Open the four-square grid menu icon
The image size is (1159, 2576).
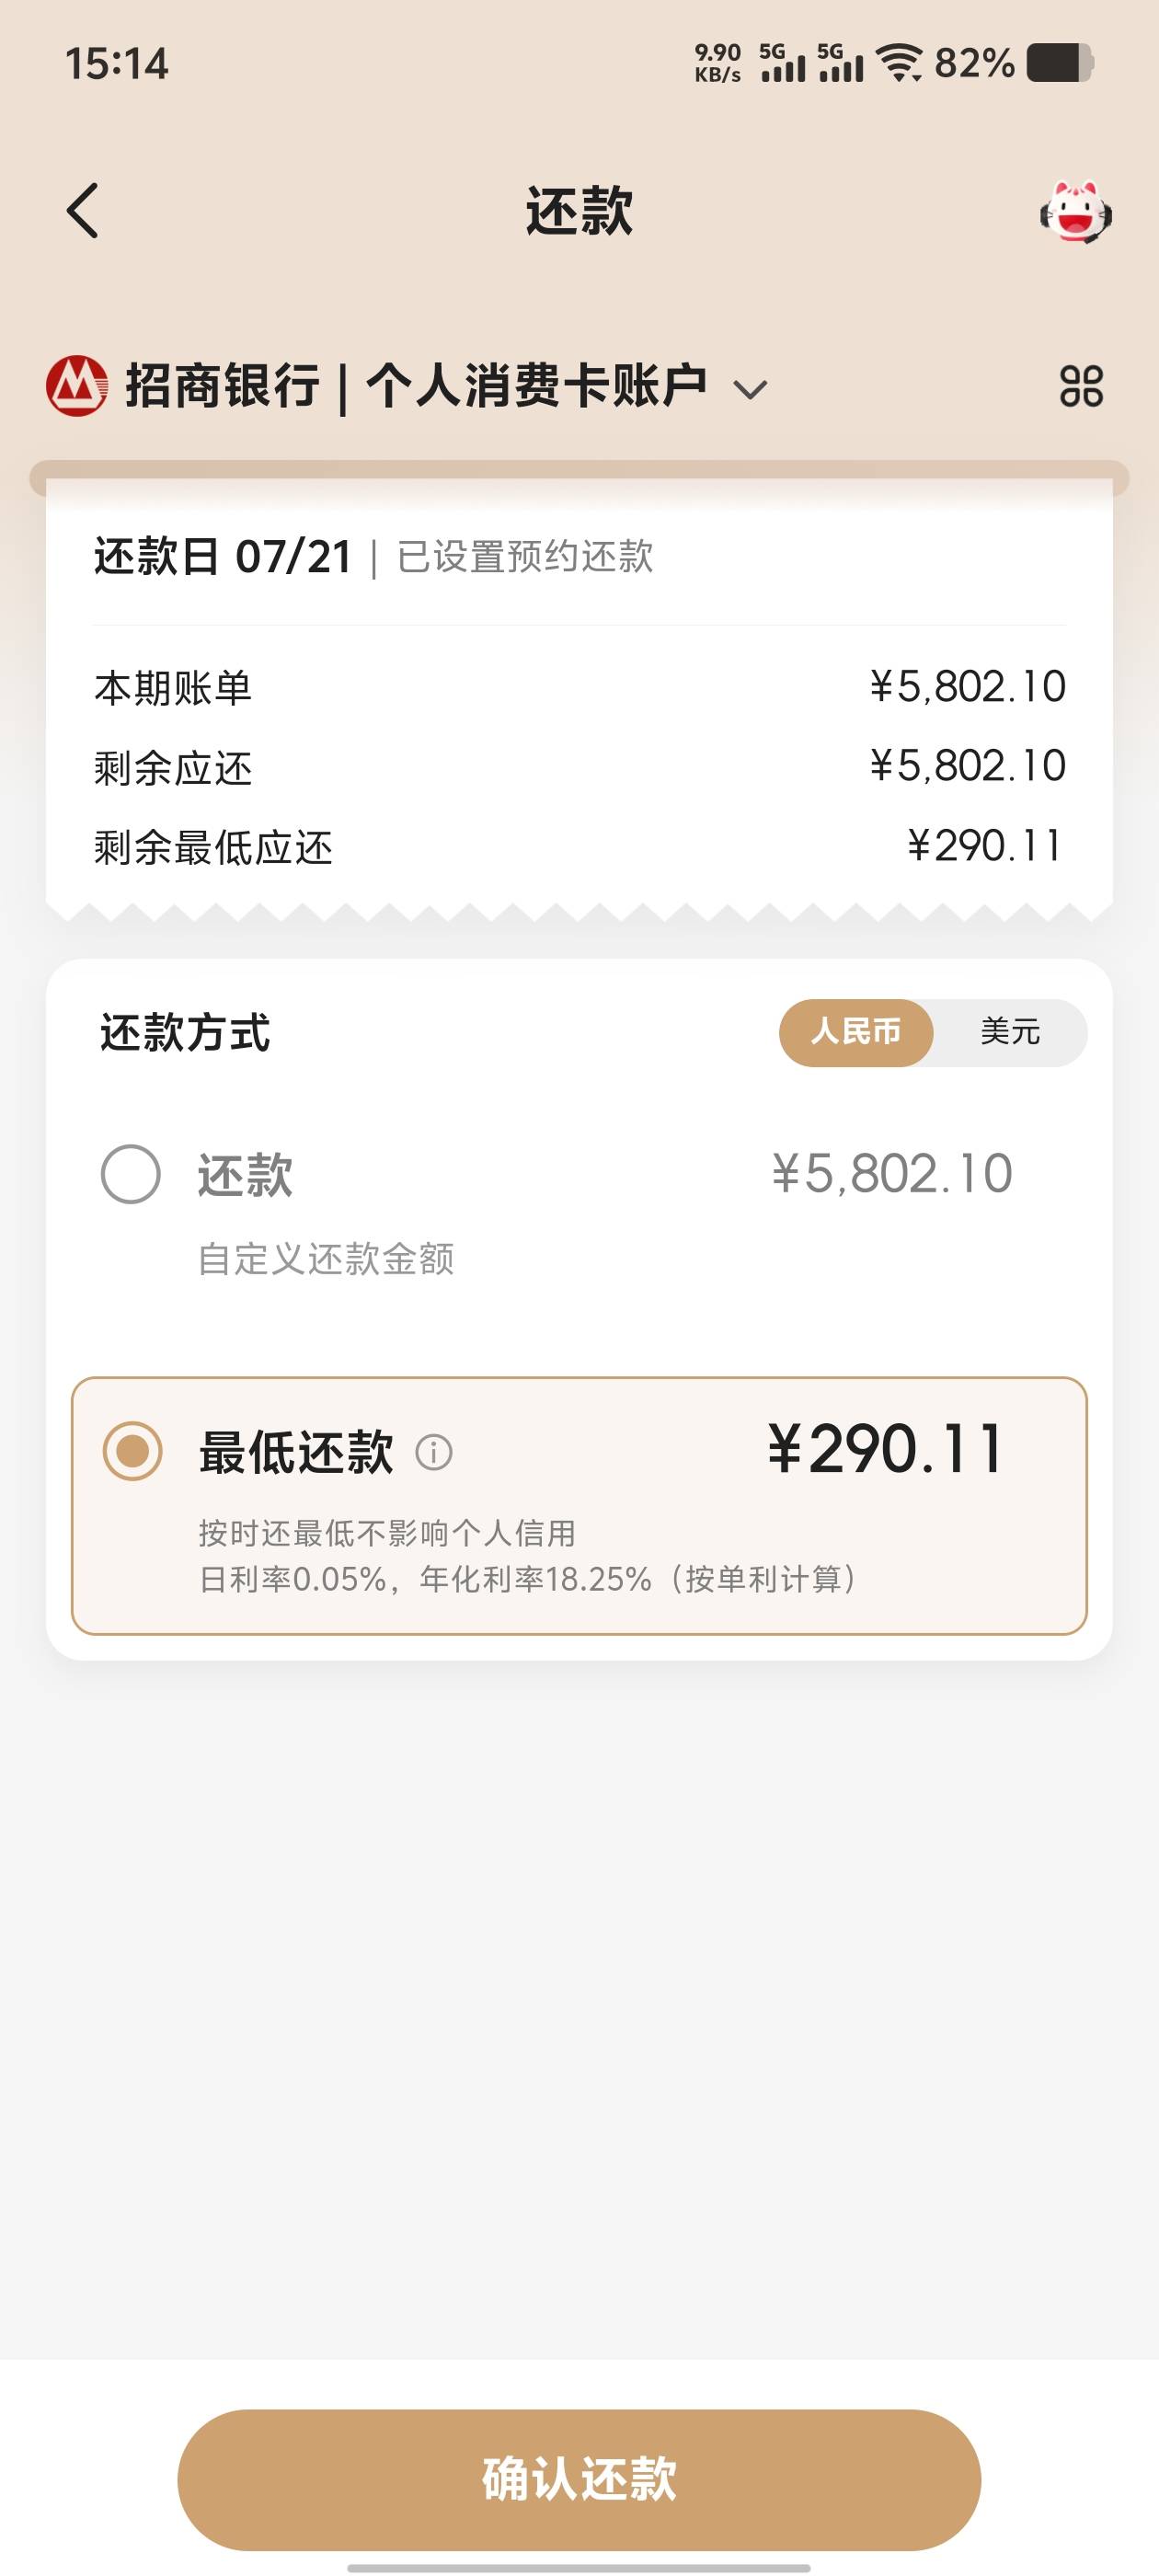pyautogui.click(x=1081, y=386)
